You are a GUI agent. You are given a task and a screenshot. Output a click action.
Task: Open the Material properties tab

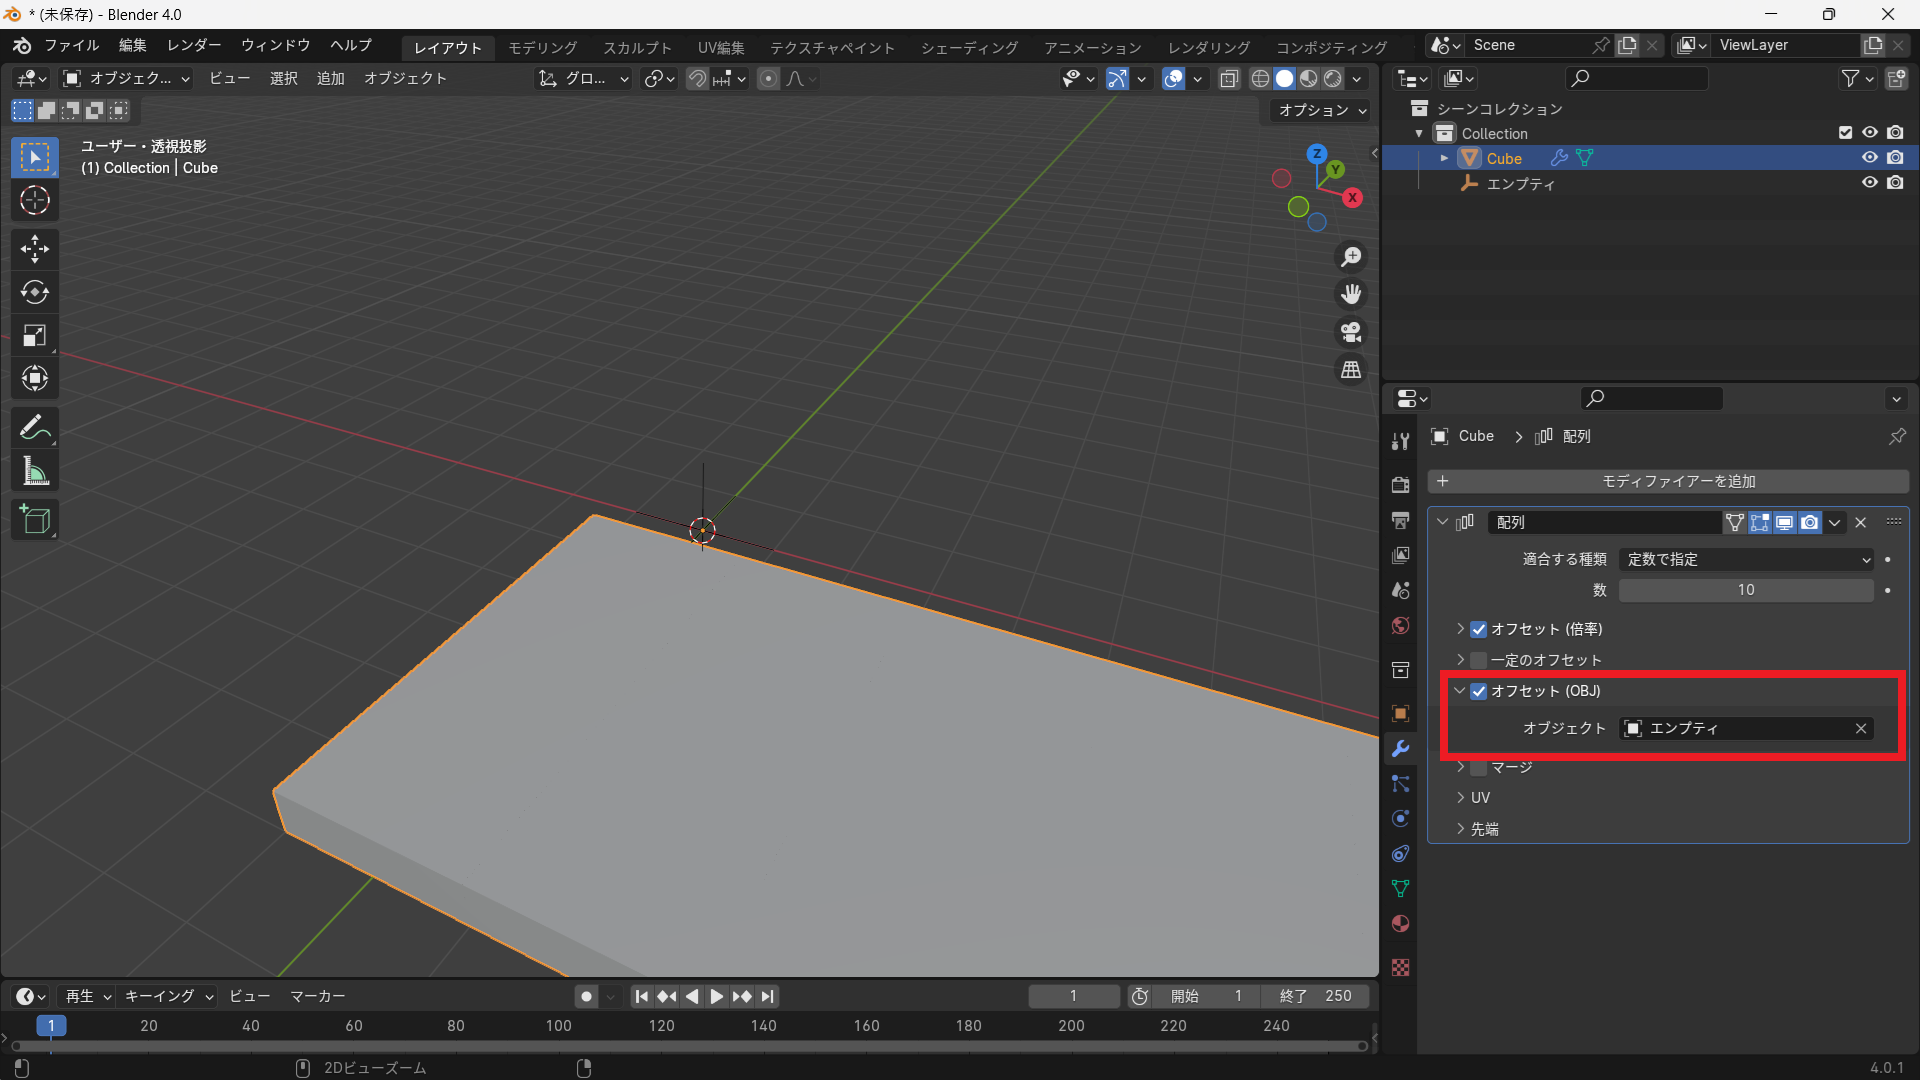[1400, 924]
